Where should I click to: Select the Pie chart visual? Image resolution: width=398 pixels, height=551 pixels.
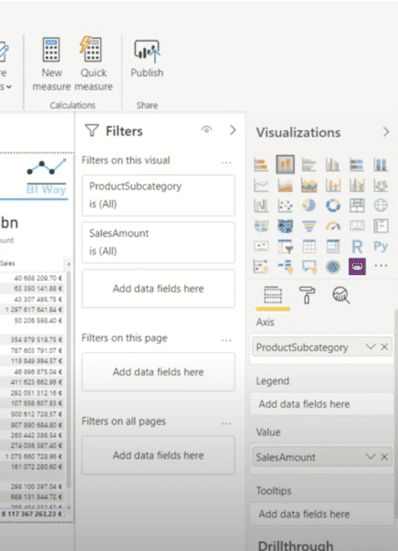pos(309,205)
